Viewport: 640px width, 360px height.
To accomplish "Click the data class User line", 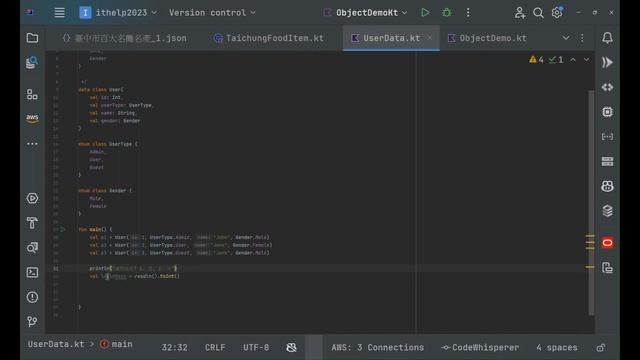I will pyautogui.click(x=101, y=89).
